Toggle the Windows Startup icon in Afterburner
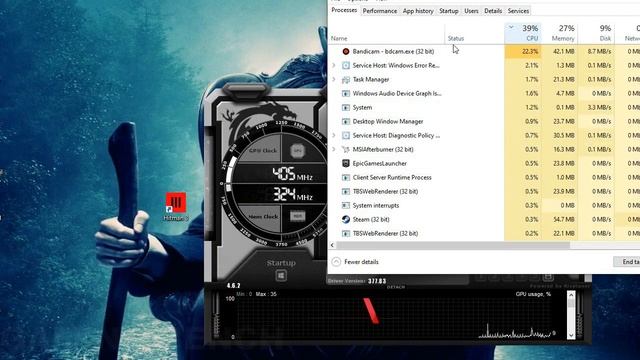Image resolution: width=640 pixels, height=360 pixels. tap(281, 276)
